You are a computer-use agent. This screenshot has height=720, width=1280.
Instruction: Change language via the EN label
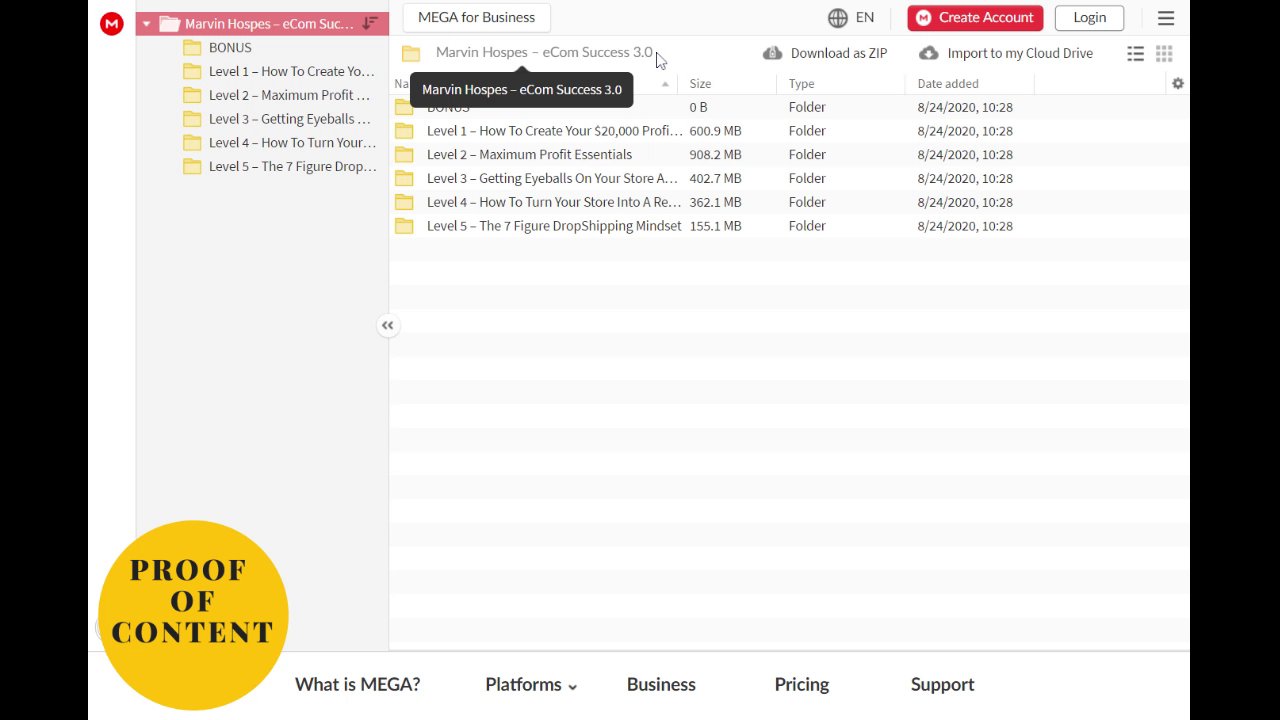click(865, 18)
